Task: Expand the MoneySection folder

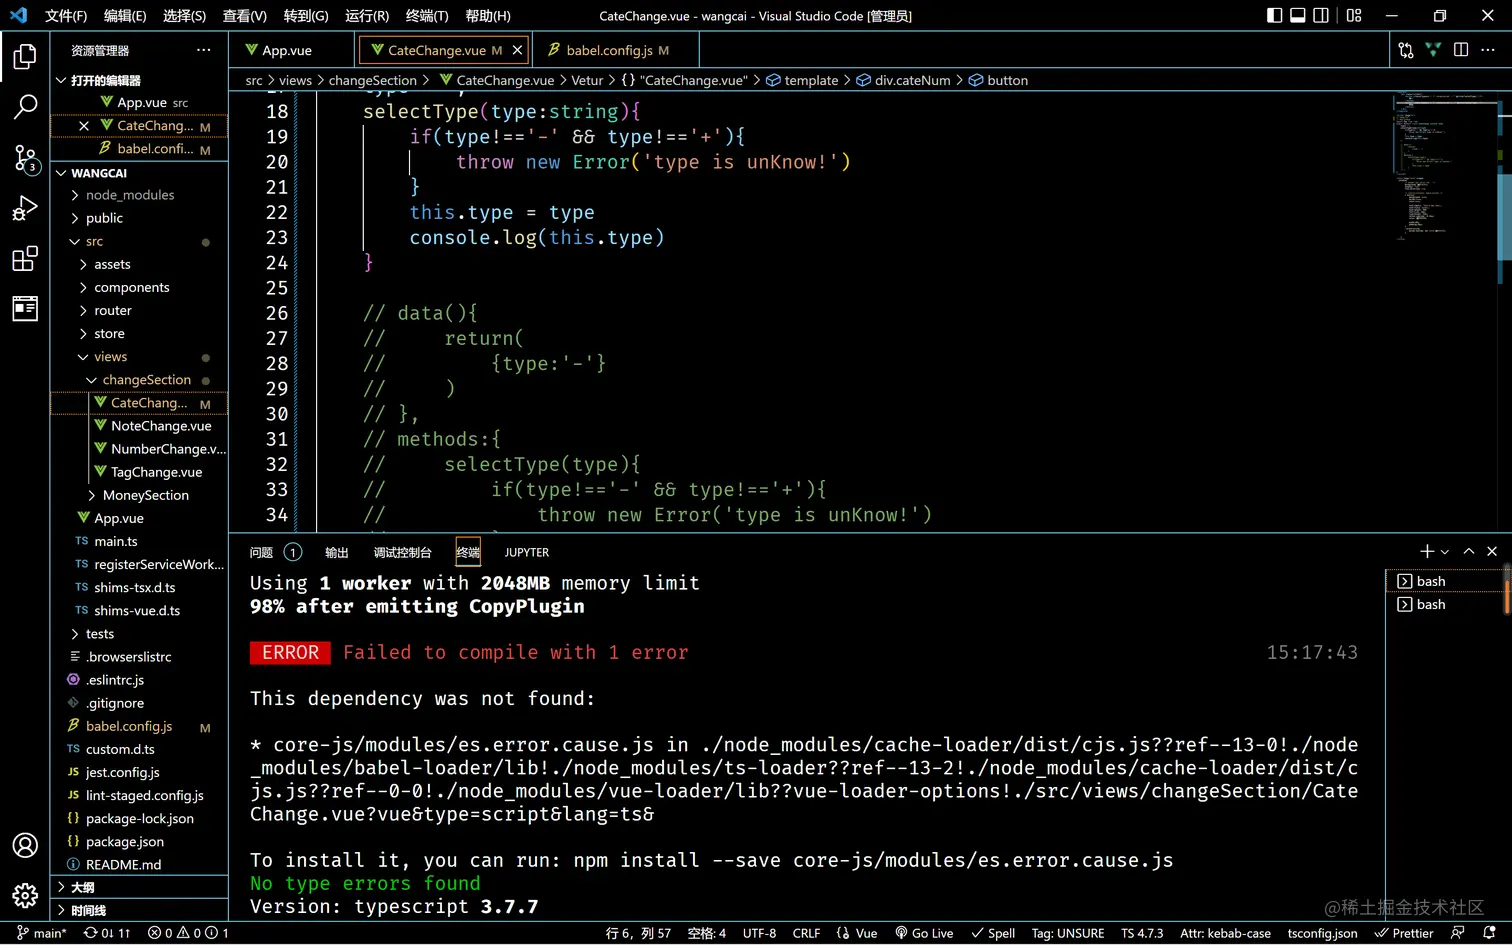Action: pos(140,495)
